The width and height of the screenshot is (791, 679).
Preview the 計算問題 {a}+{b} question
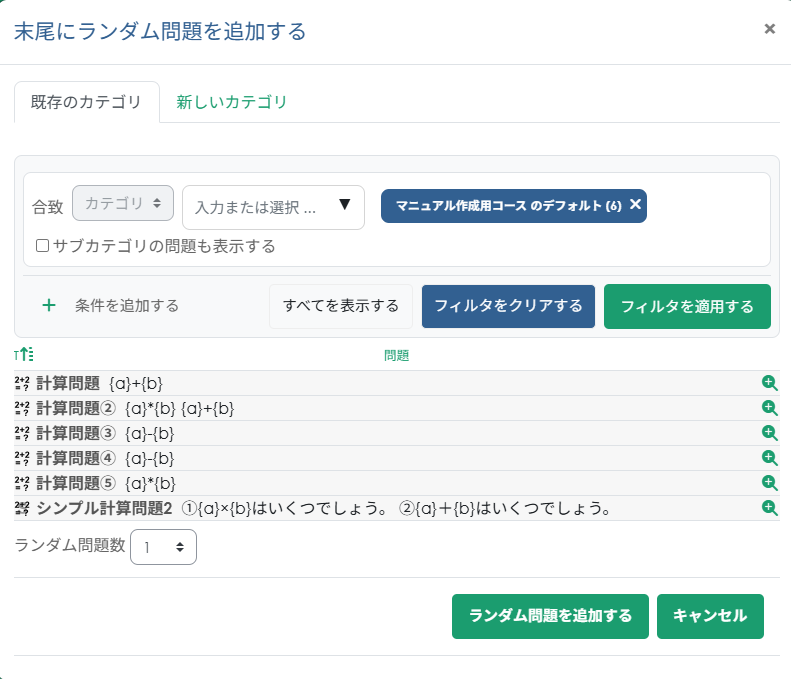[769, 383]
